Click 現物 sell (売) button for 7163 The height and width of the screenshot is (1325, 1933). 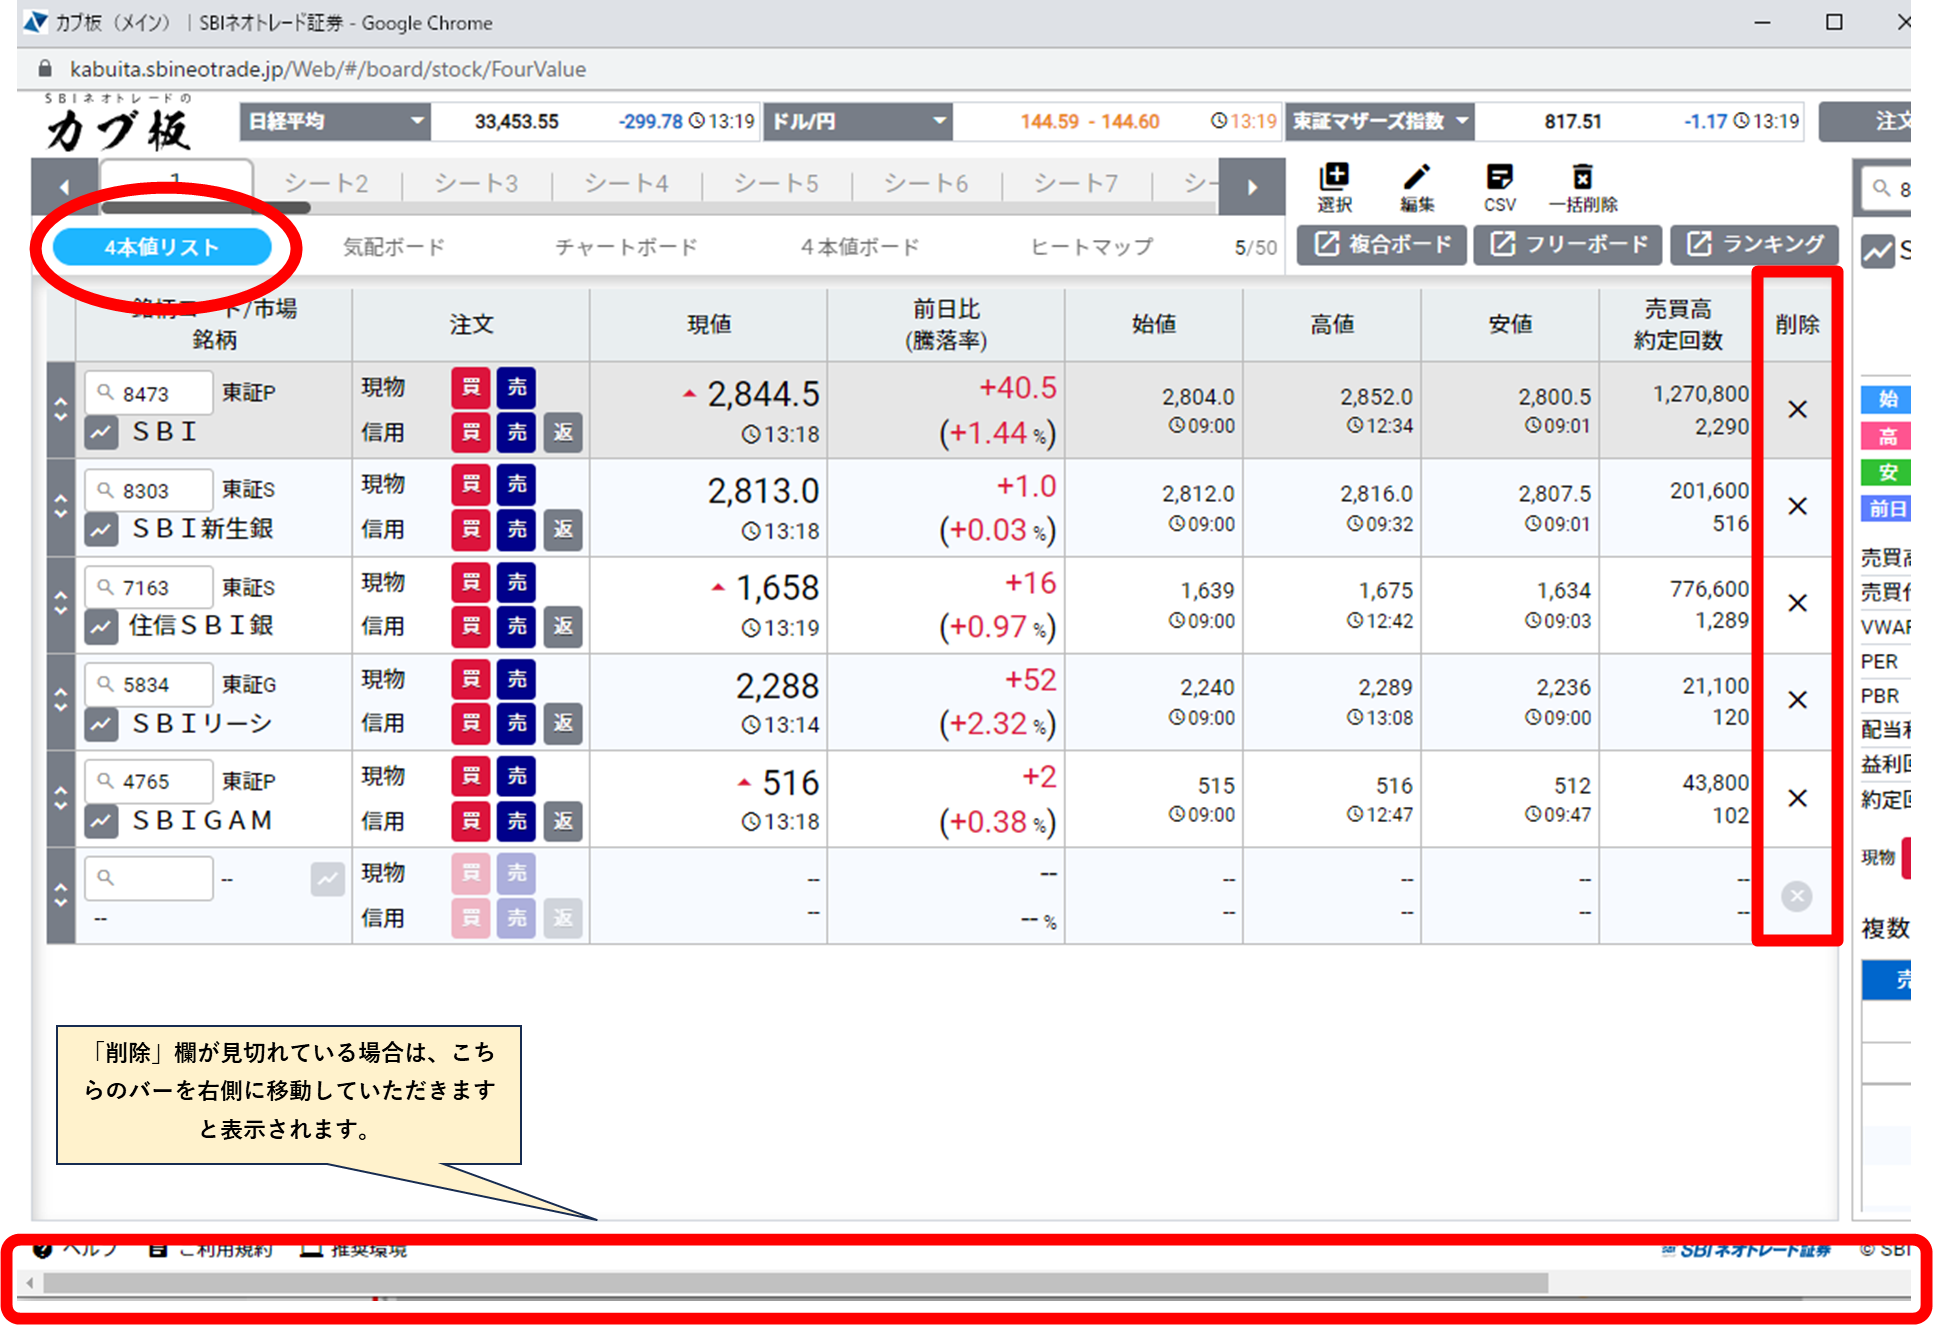pos(516,582)
